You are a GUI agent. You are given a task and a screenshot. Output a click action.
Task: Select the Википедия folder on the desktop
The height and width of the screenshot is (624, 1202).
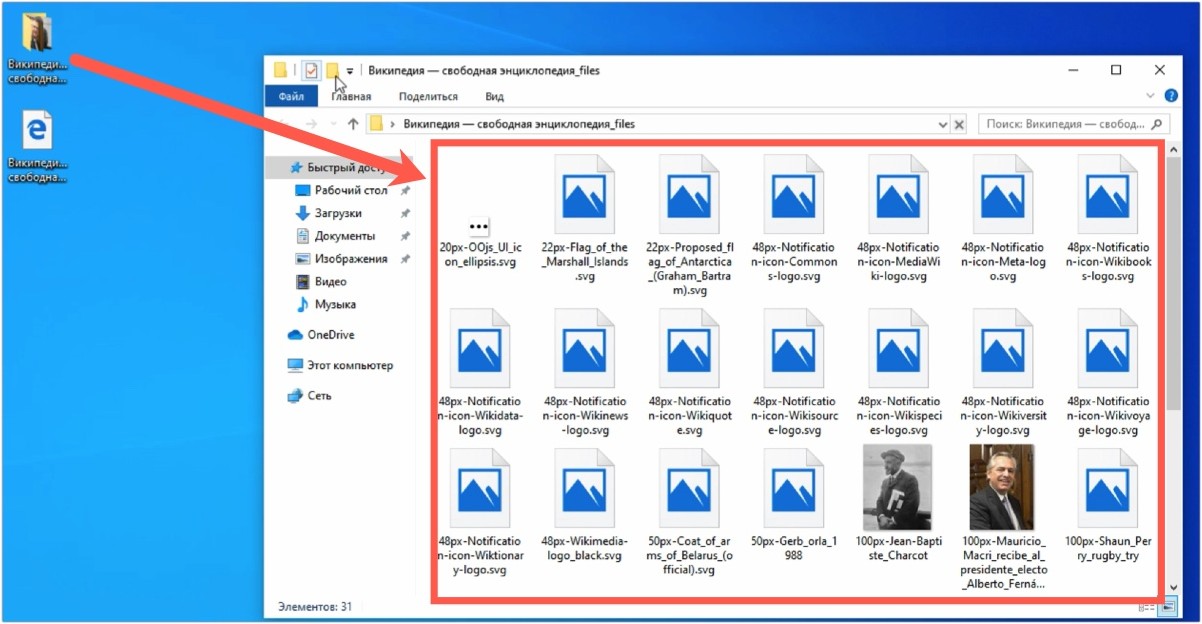click(37, 47)
